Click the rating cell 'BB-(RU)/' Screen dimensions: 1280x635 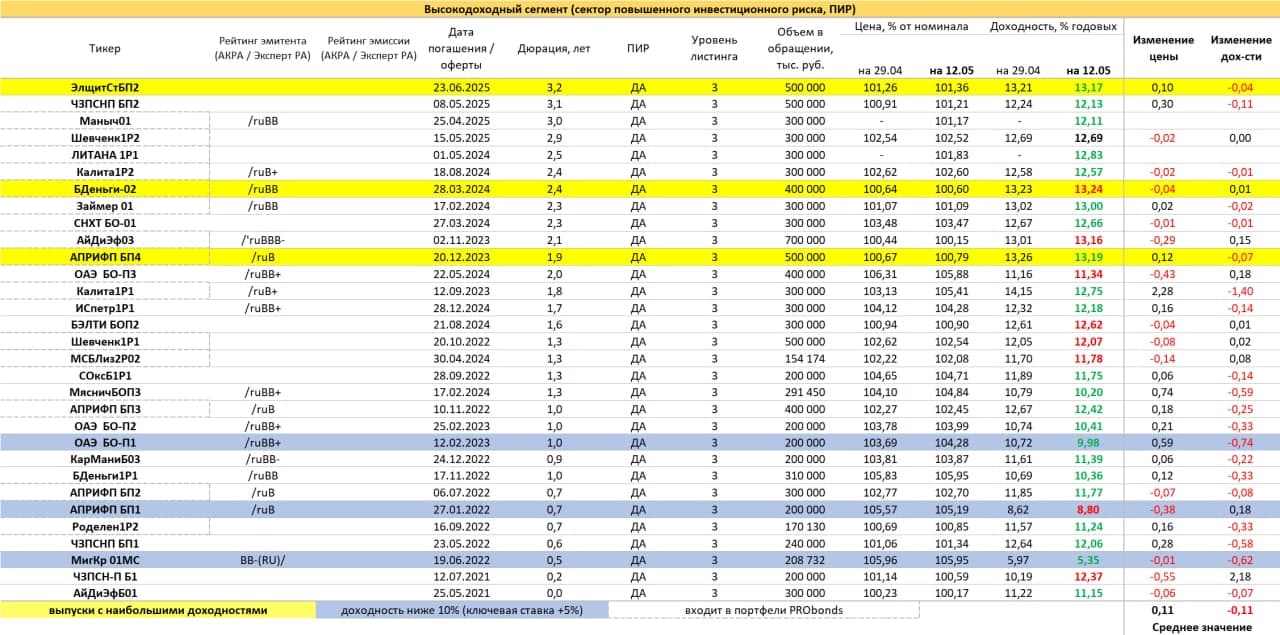263,559
